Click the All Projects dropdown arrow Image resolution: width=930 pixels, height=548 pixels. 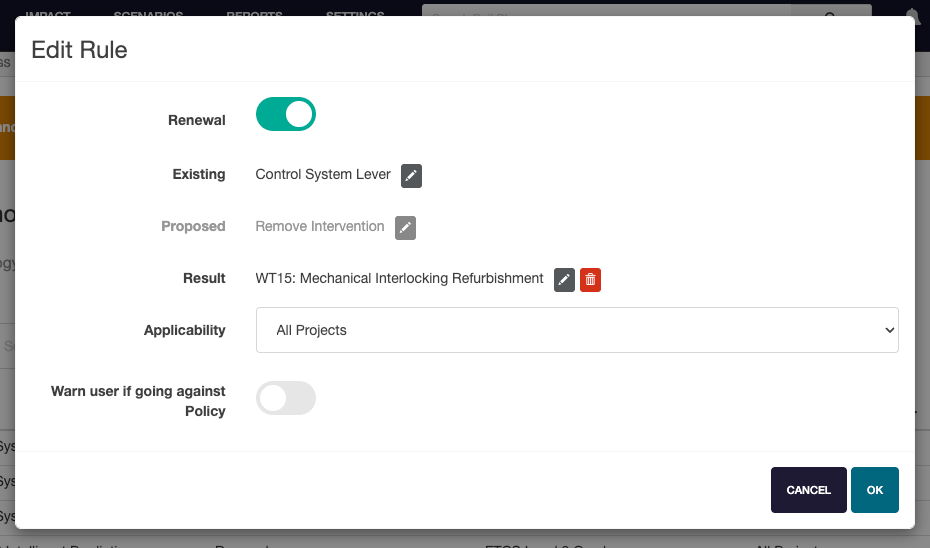click(x=889, y=330)
